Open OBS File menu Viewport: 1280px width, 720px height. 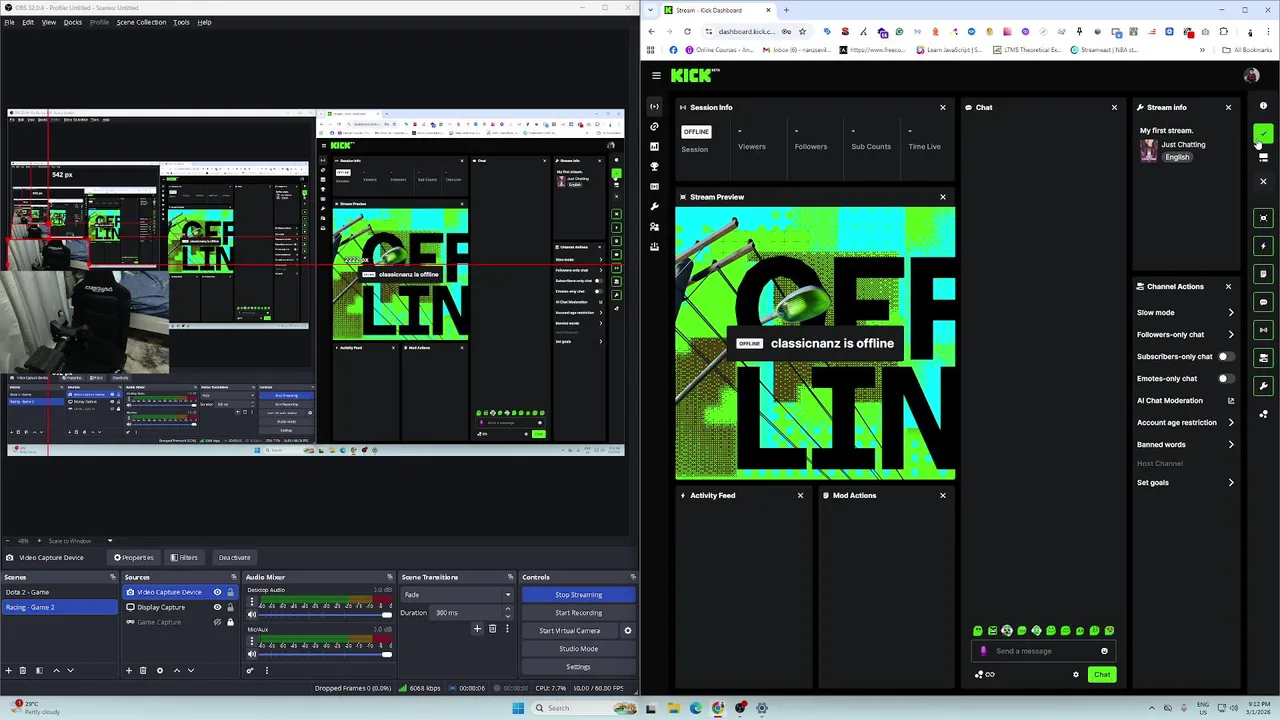coord(9,22)
